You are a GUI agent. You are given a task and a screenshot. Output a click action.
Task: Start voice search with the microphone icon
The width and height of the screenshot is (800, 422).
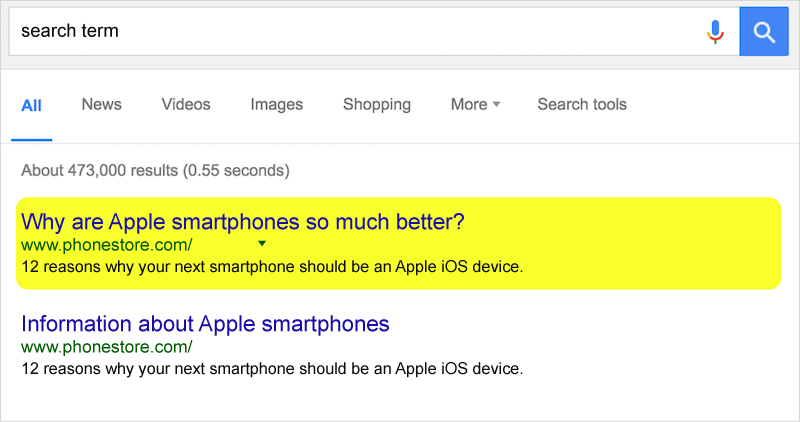coord(715,32)
